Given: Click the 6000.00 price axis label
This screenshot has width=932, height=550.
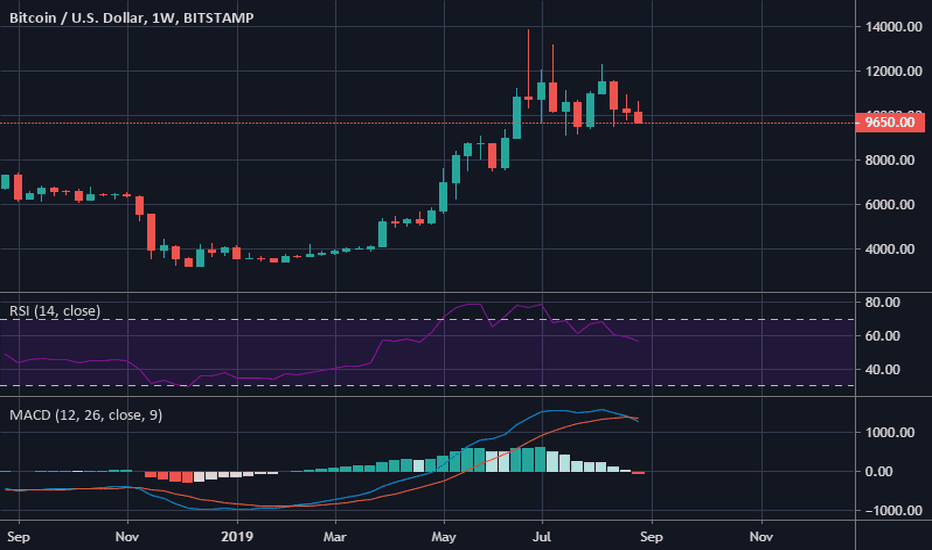Looking at the screenshot, I should point(890,205).
